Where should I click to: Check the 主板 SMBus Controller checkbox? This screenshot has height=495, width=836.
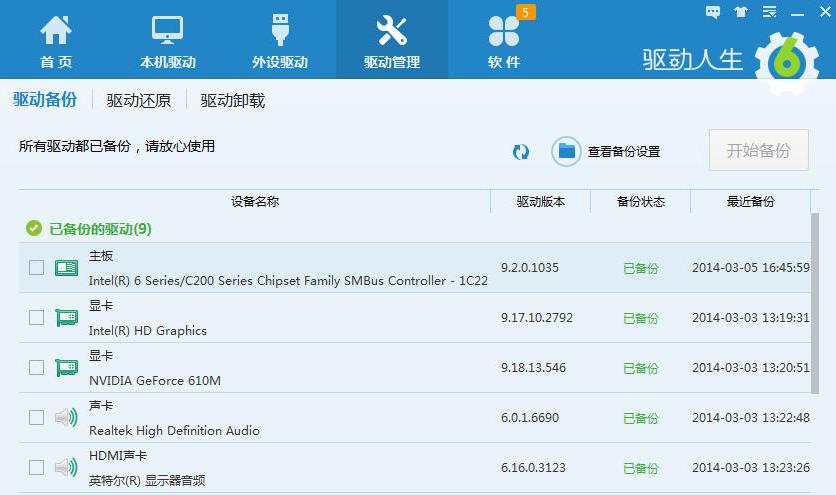36,268
